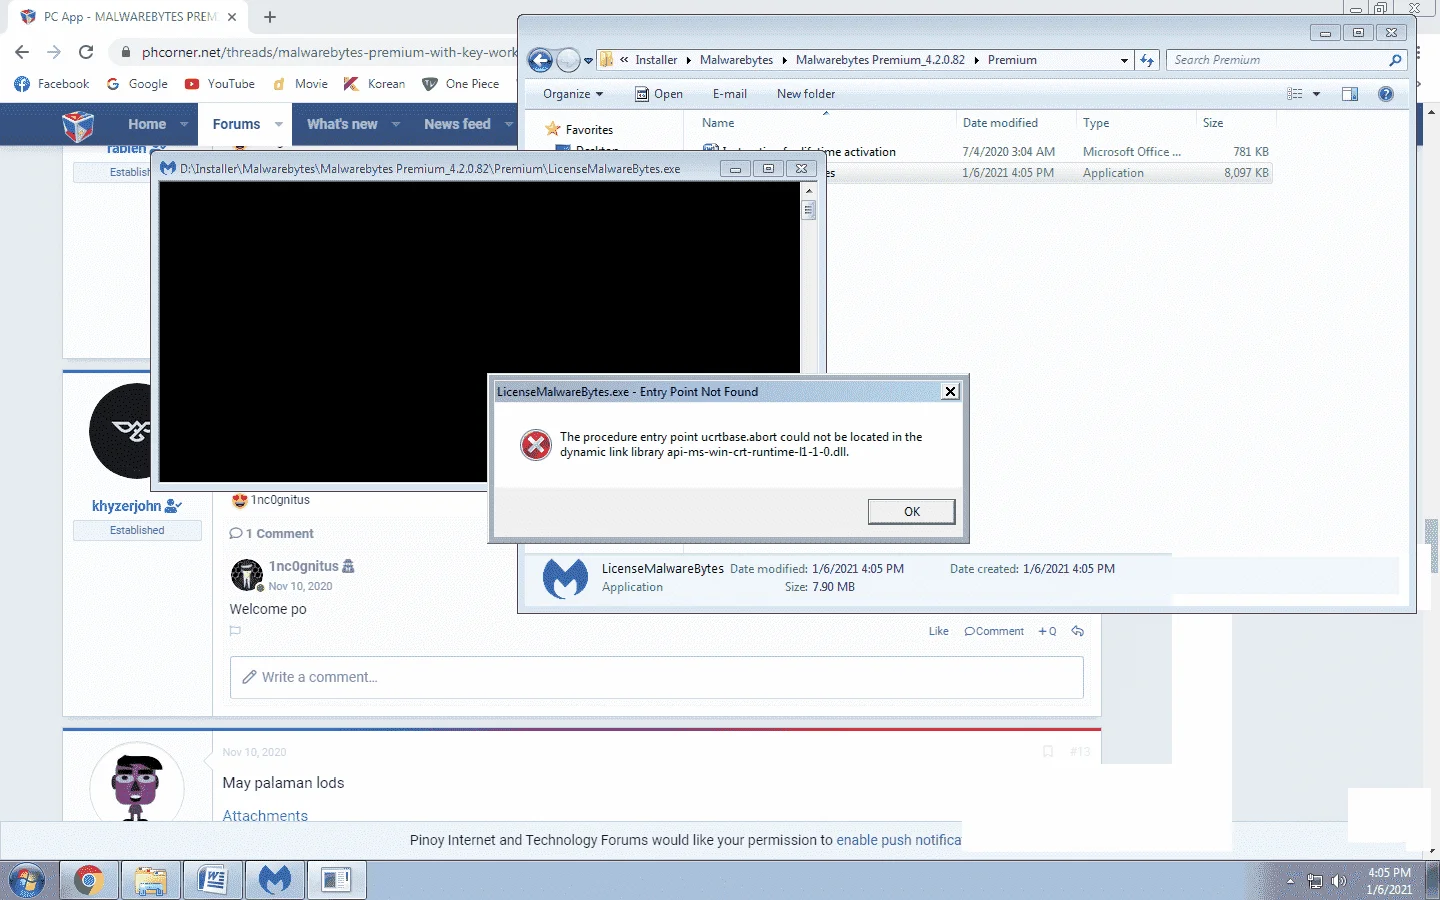Open the Attachments link
Screen dimensions: 1440x900
265,815
